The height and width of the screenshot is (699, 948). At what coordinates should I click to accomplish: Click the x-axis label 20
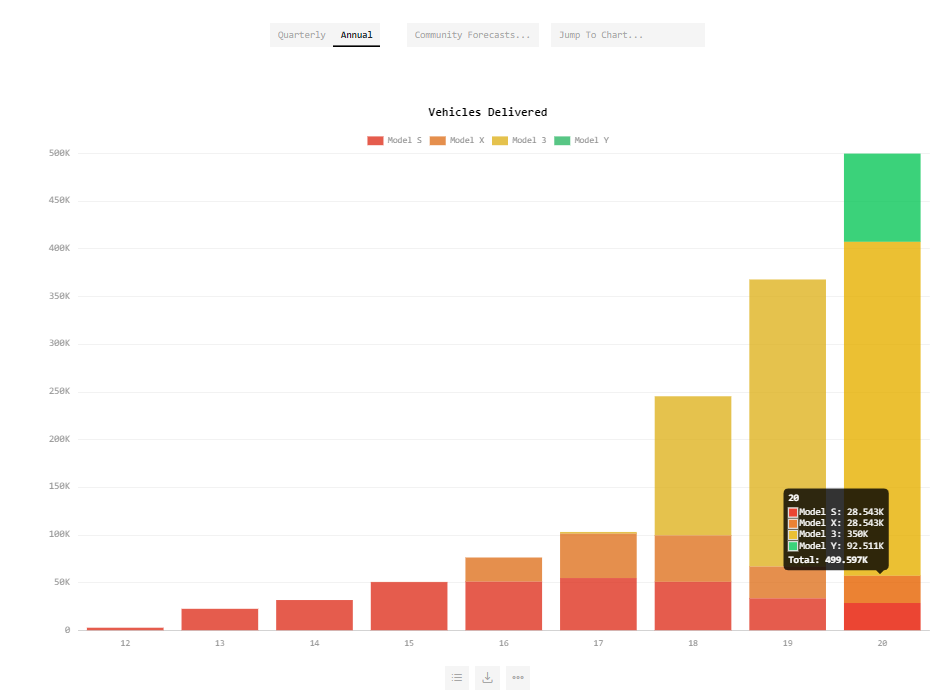[882, 643]
